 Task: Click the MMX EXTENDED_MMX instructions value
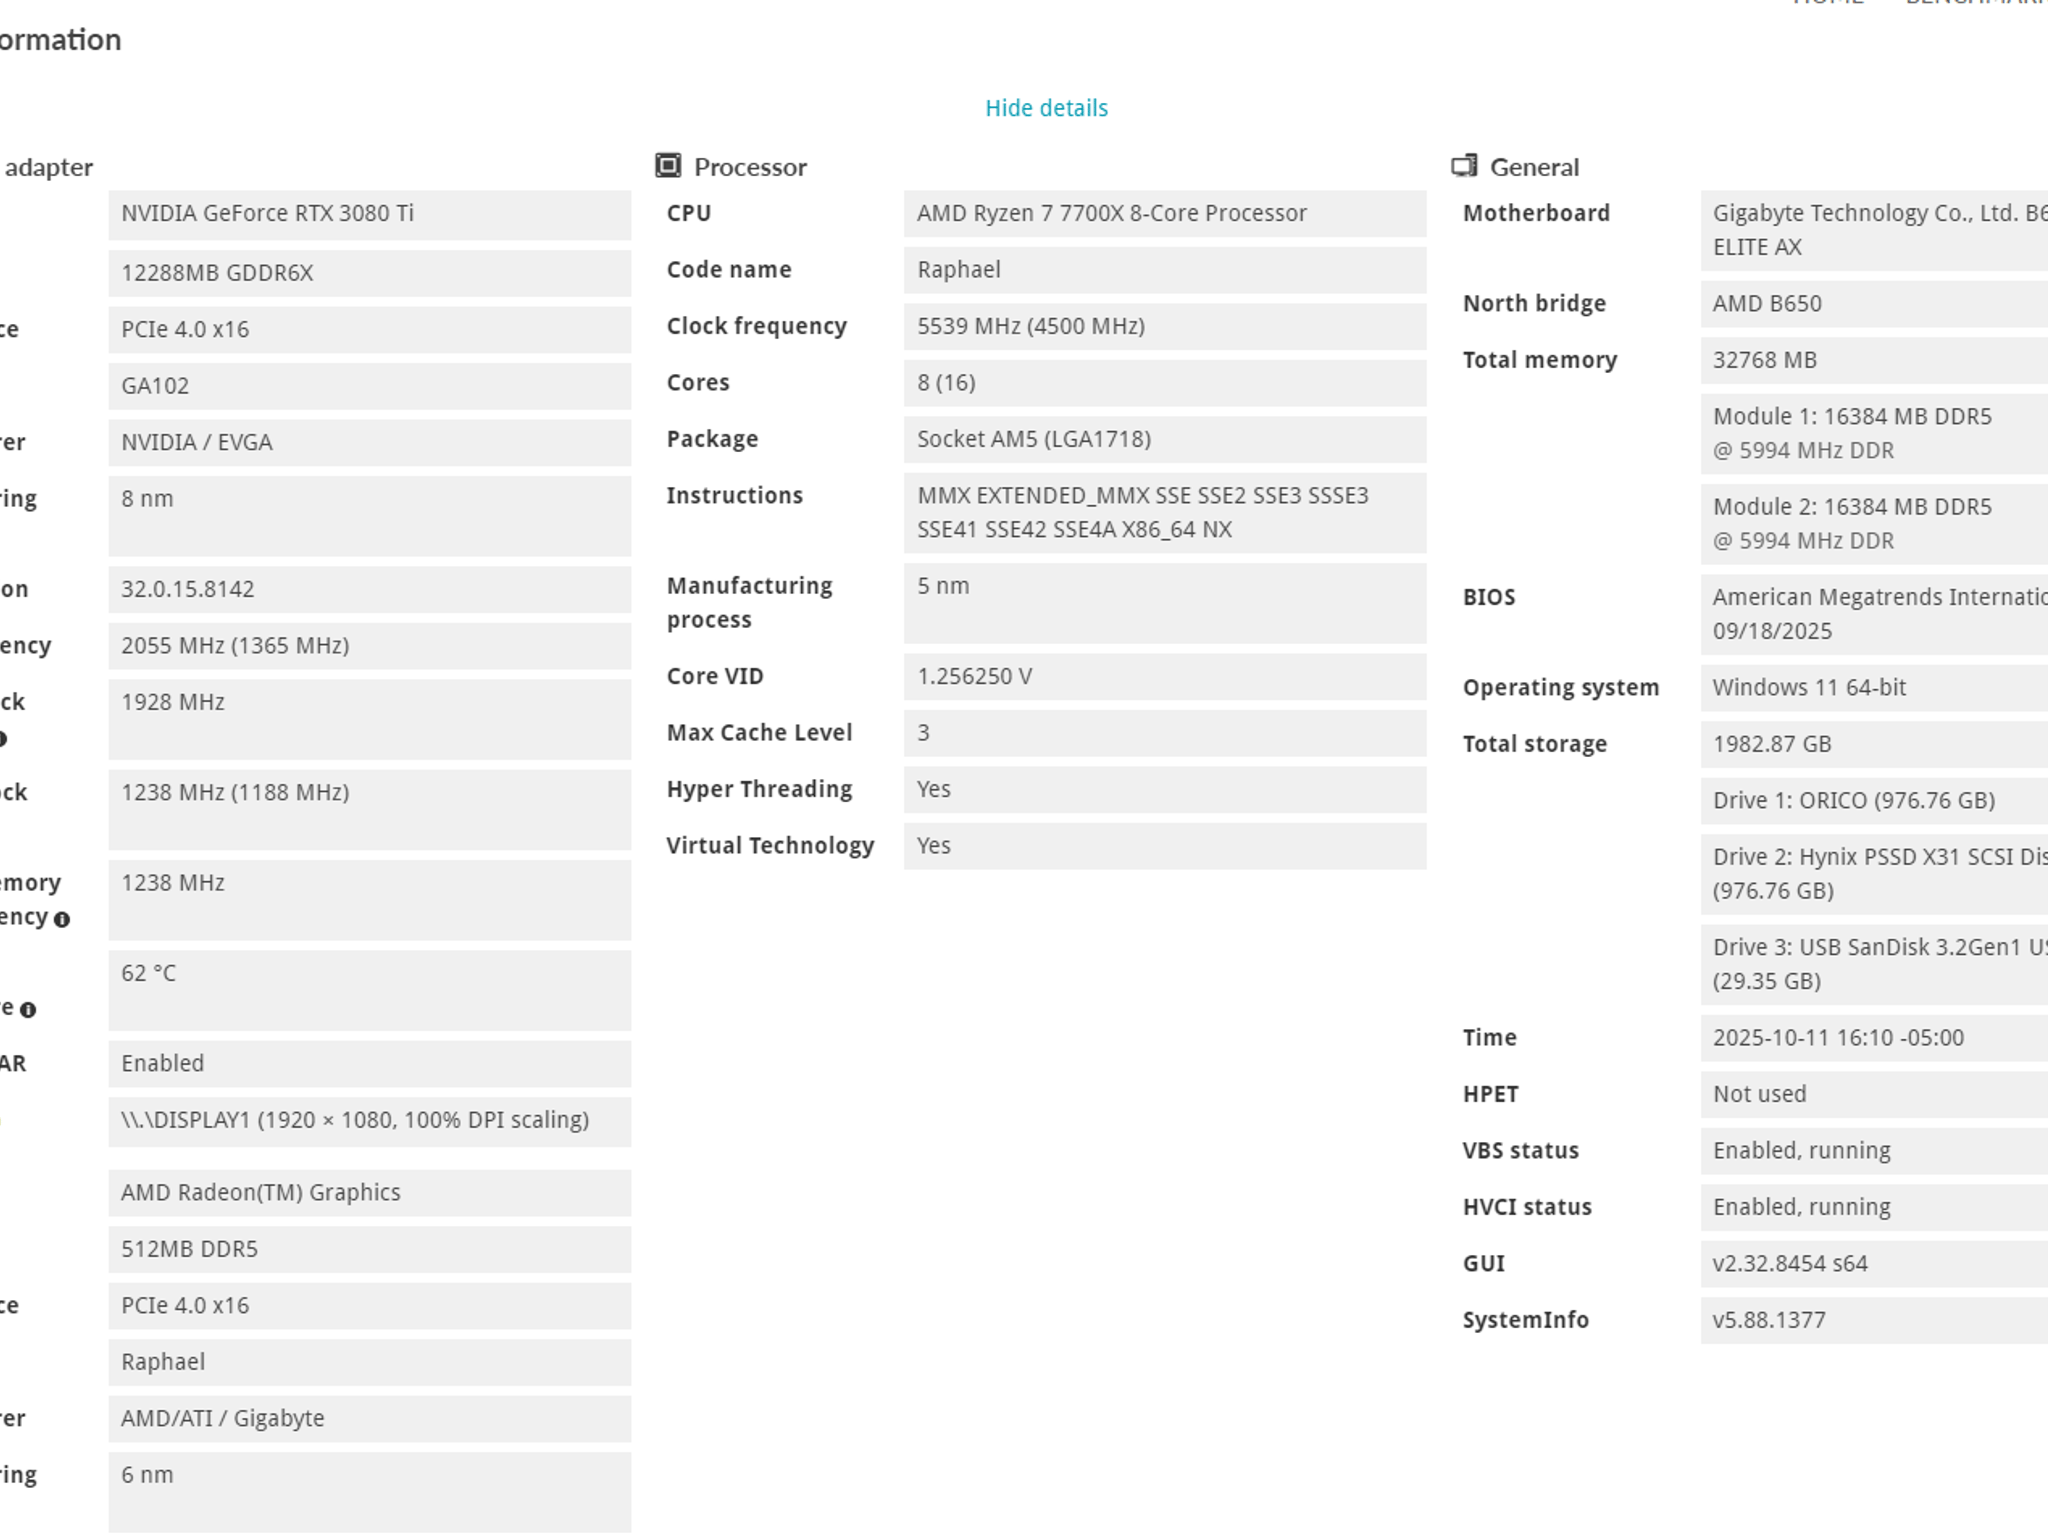[x=1165, y=513]
